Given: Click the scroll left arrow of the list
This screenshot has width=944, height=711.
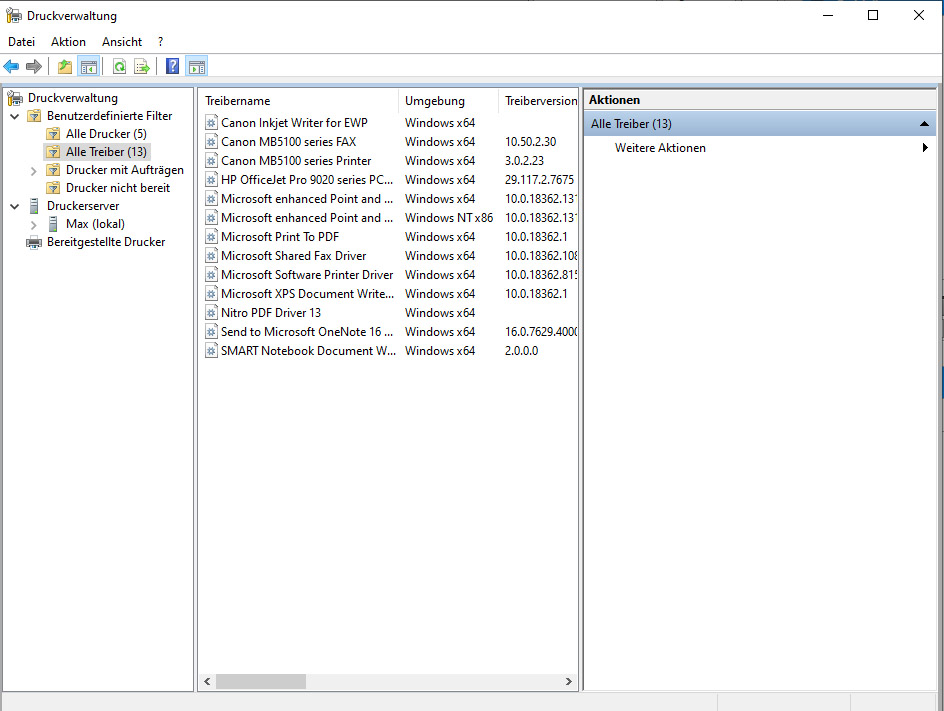Looking at the screenshot, I should [x=207, y=682].
